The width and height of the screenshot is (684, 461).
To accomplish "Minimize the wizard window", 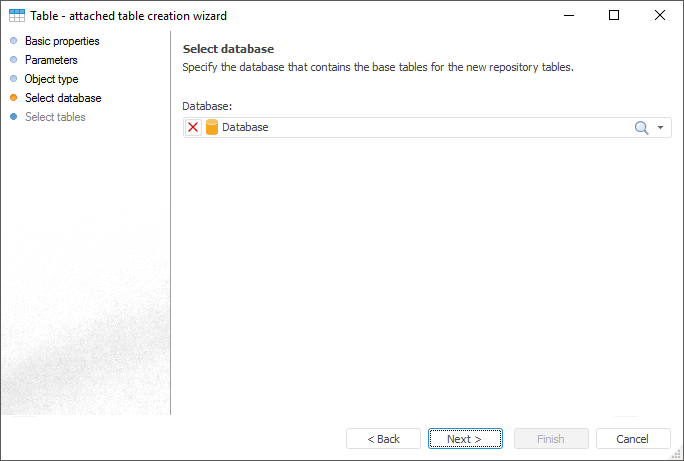I will pyautogui.click(x=568, y=16).
